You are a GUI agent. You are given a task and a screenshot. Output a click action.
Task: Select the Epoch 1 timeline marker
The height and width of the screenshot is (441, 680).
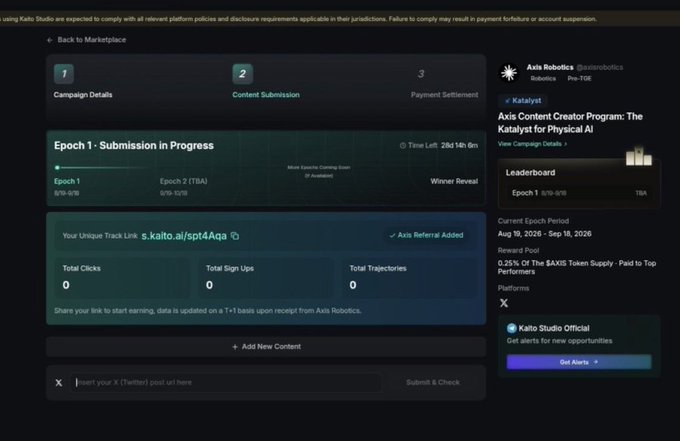[x=57, y=168]
